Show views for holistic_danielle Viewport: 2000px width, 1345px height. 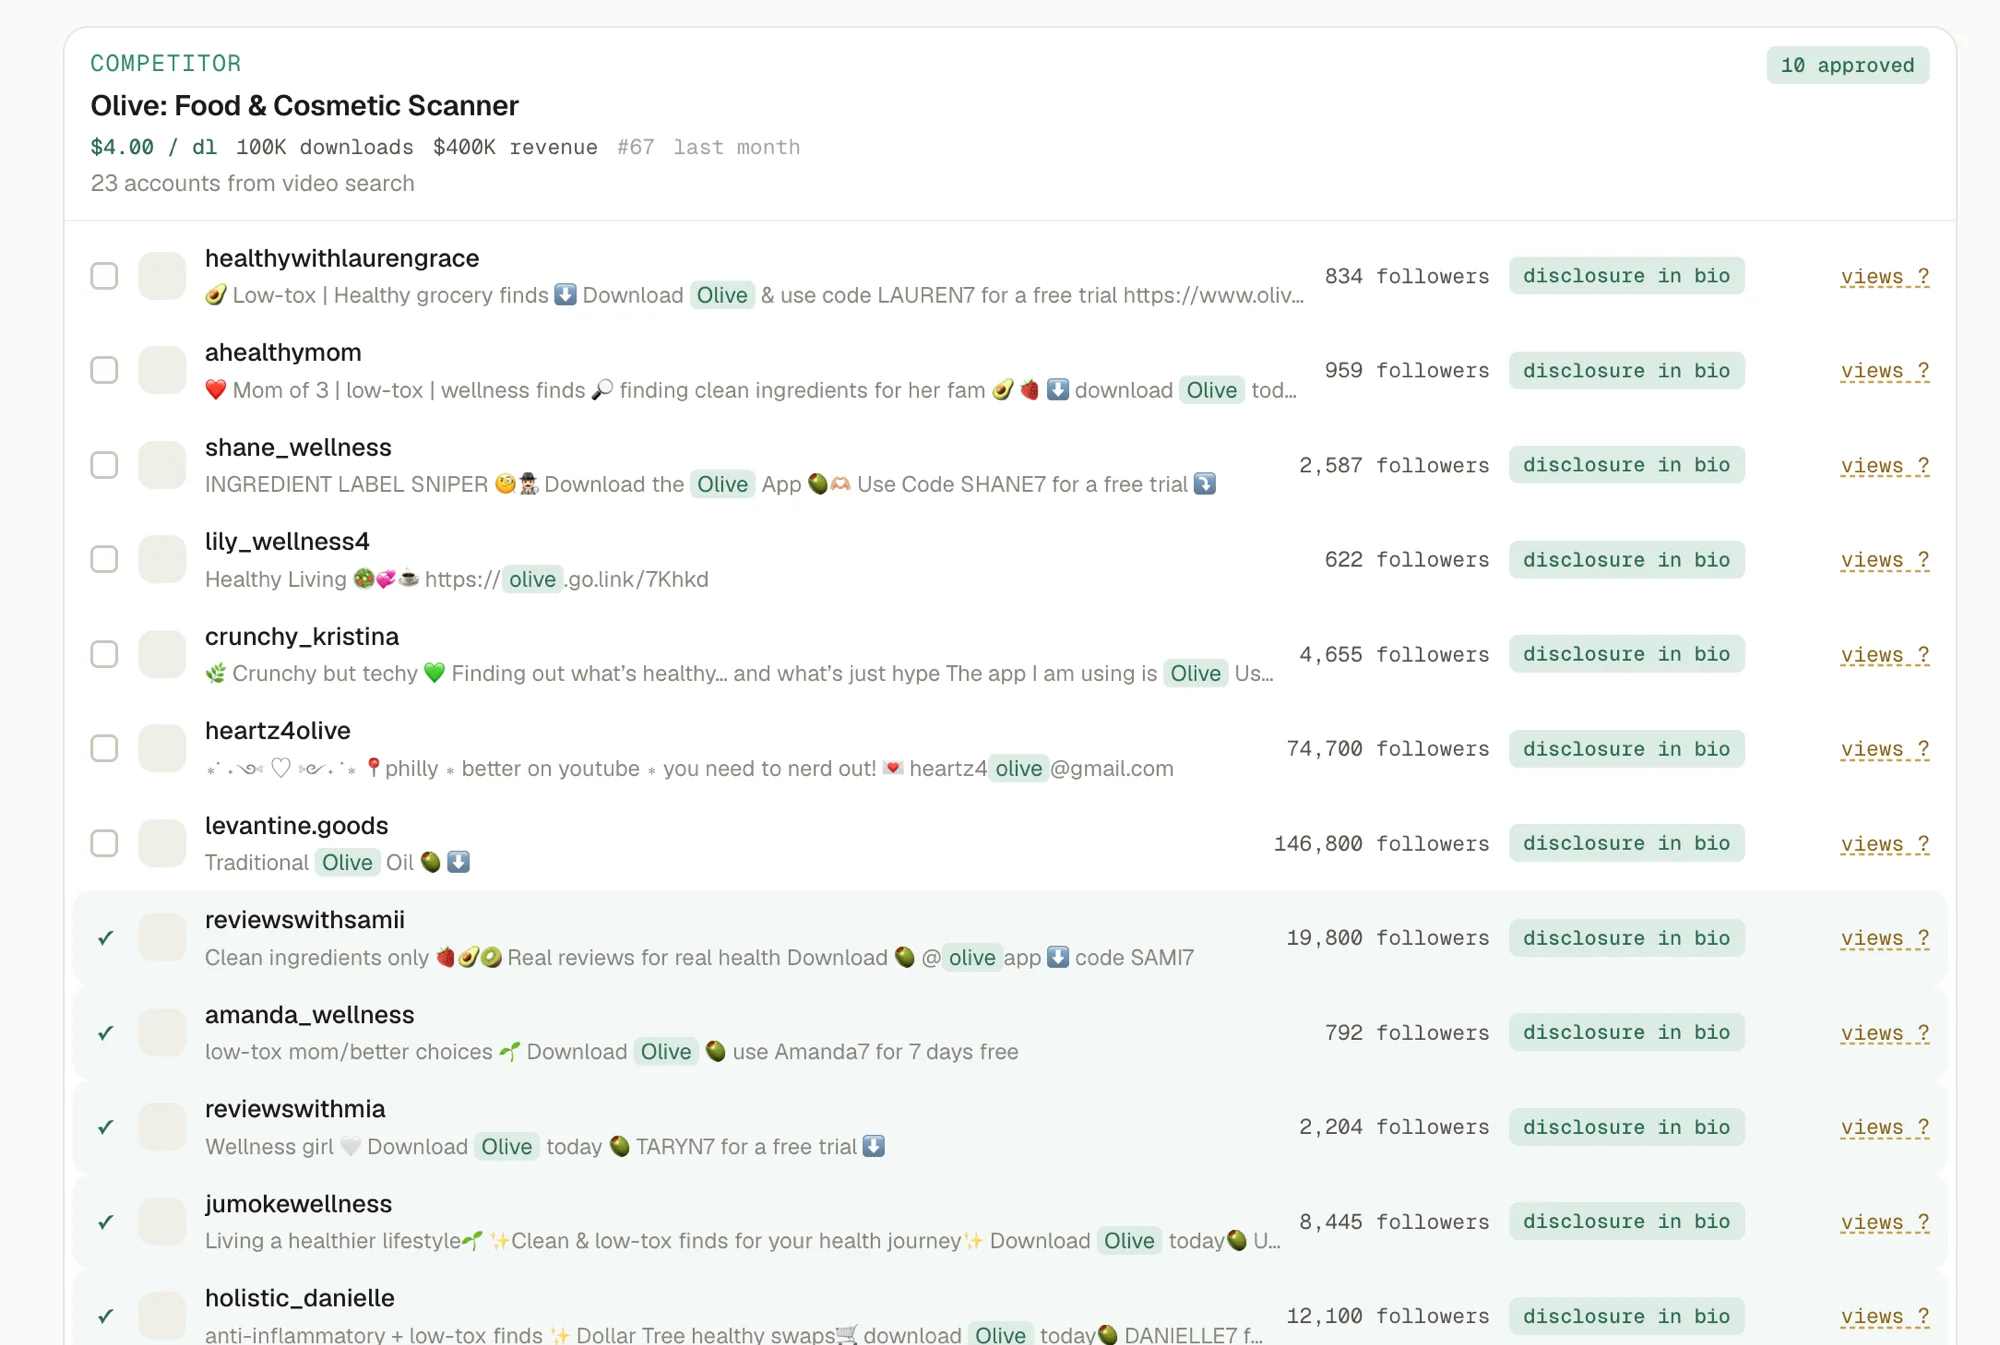click(x=1885, y=1317)
